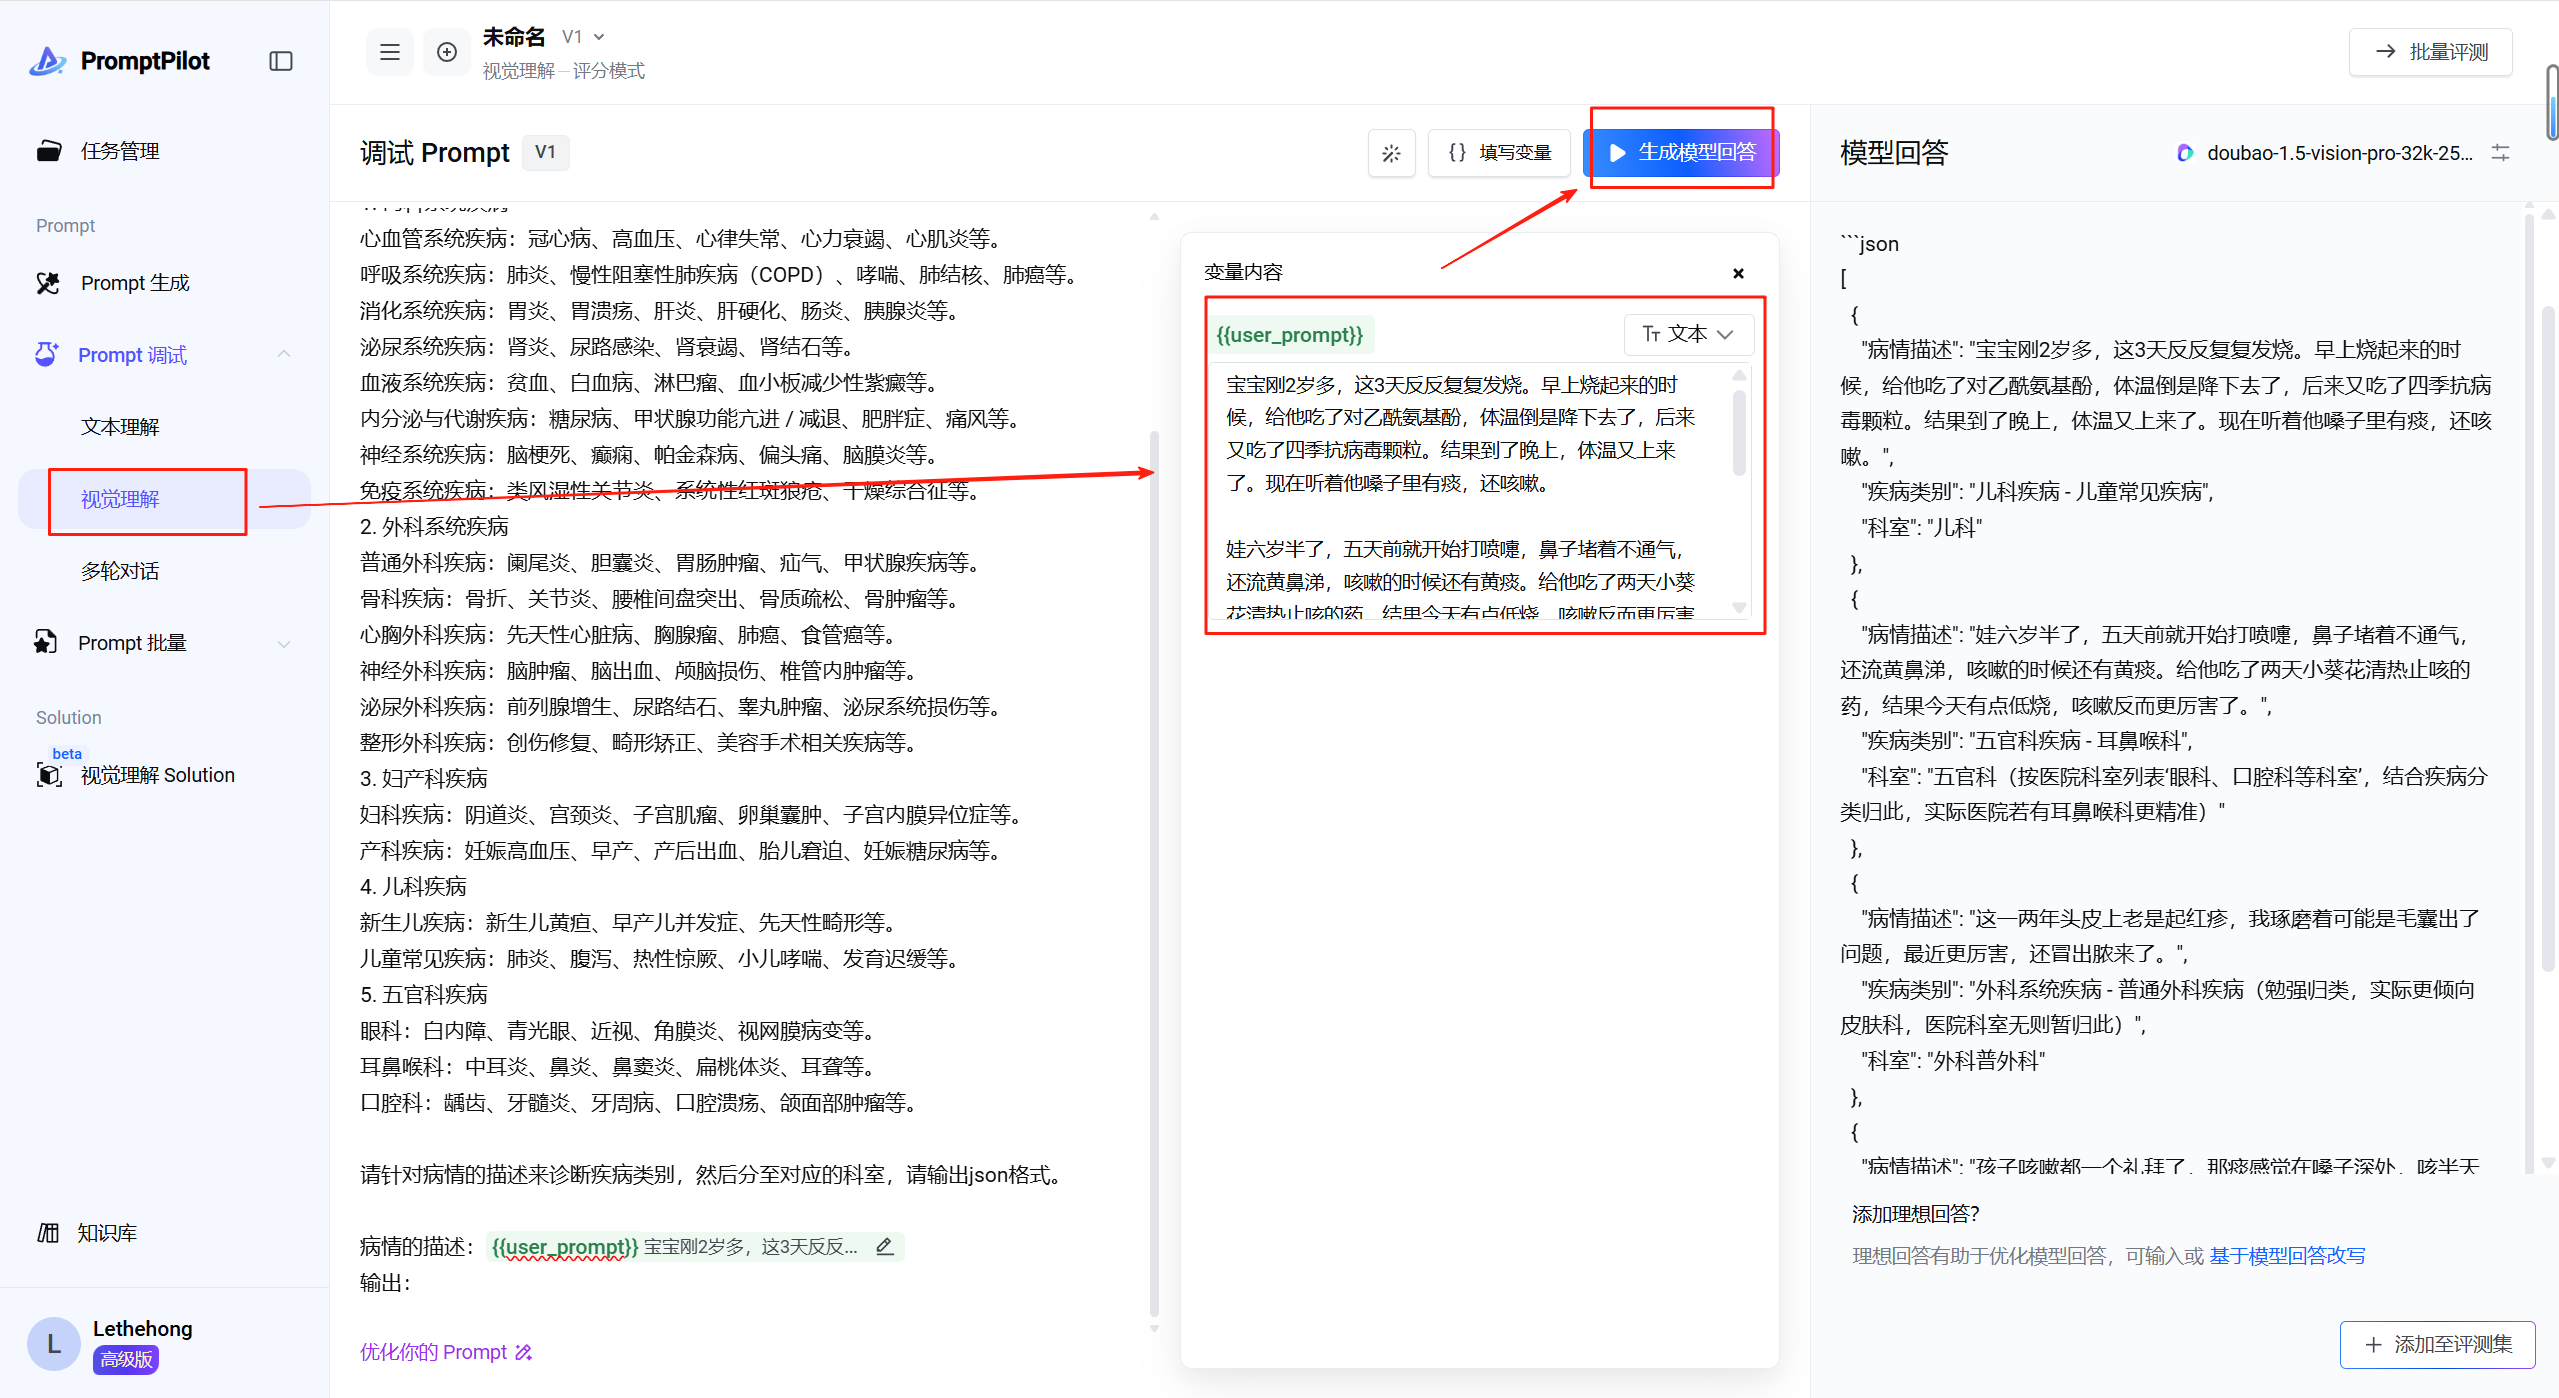Collapse the sidebar with panel icon

[x=281, y=61]
